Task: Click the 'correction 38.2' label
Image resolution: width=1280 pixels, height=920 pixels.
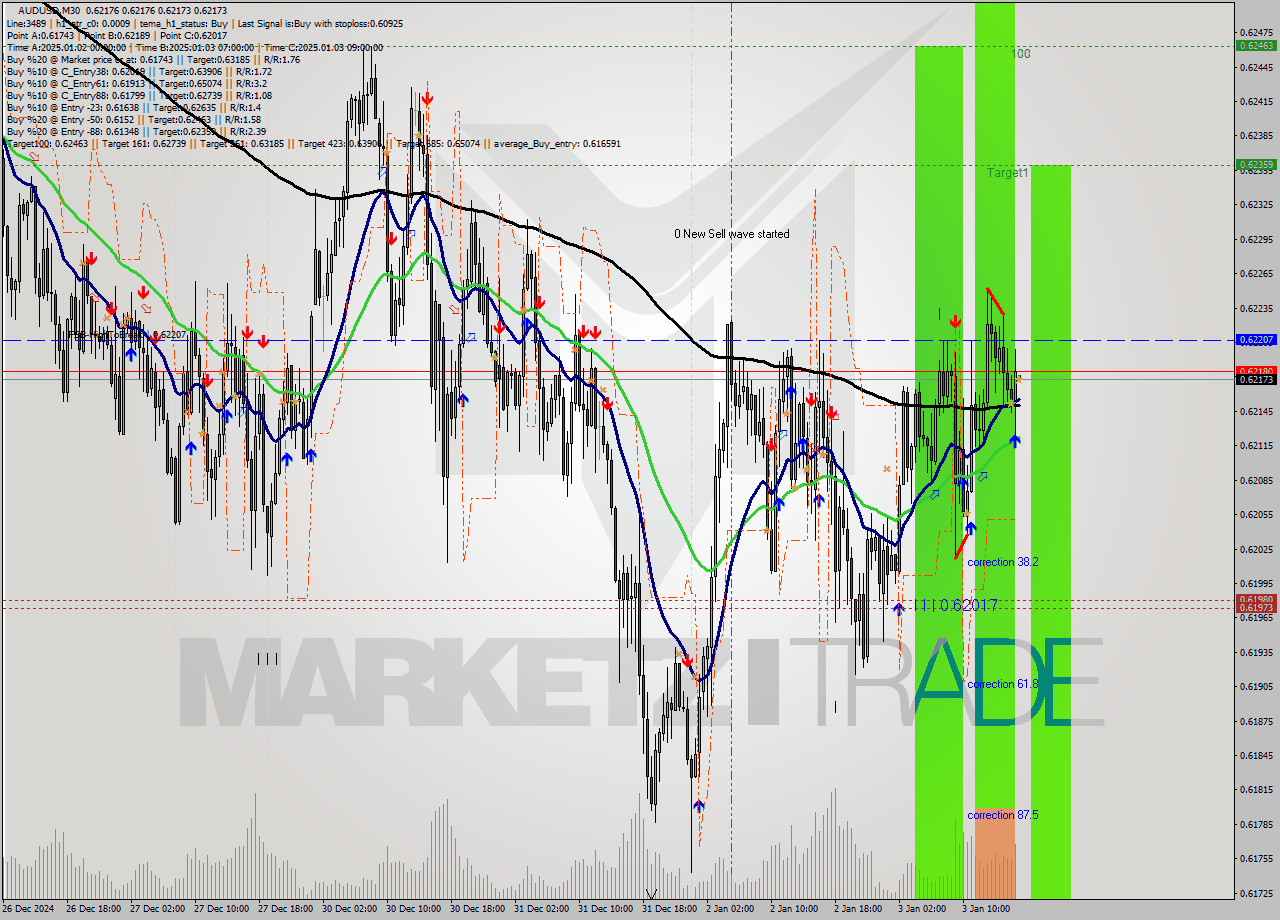Action: (1003, 562)
